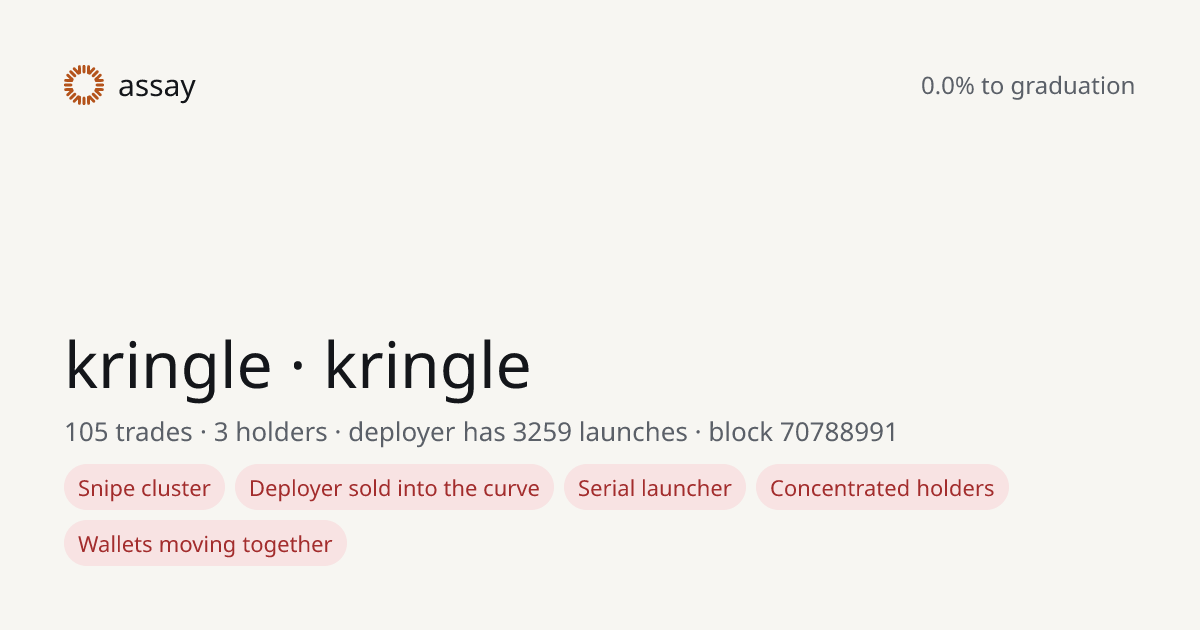
Task: Select the 0.0% to graduation indicator
Action: (1028, 86)
